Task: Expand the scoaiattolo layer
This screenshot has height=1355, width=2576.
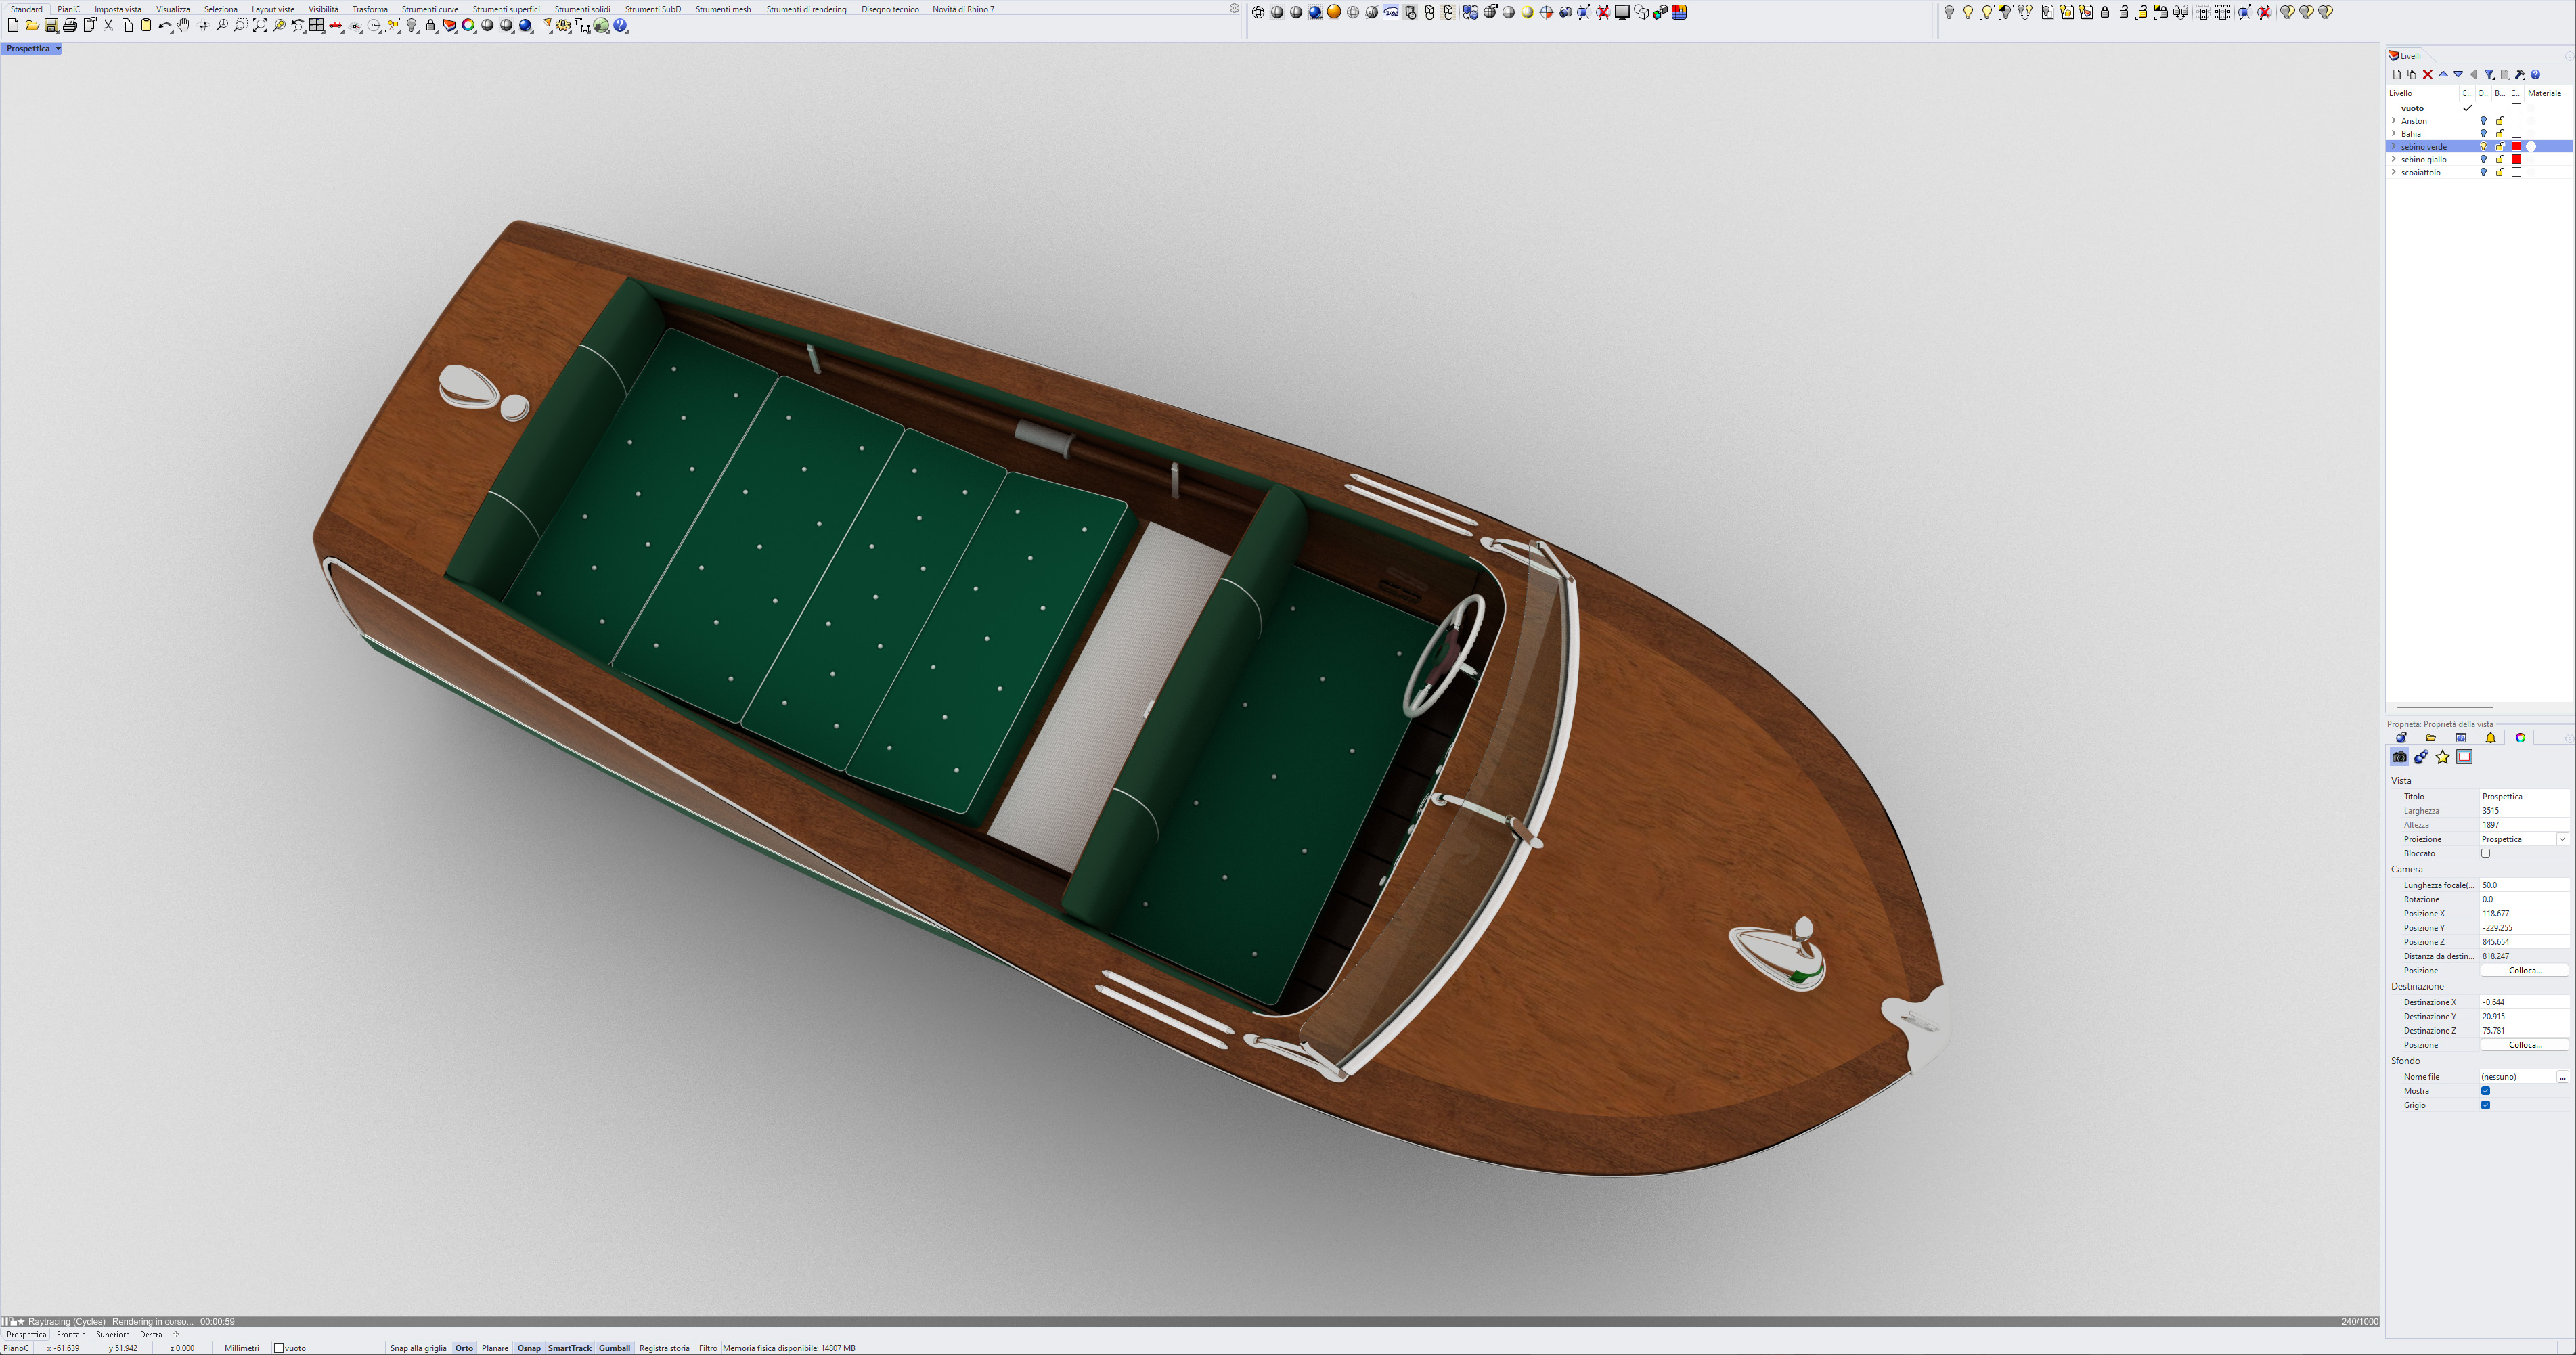Action: (x=2393, y=172)
